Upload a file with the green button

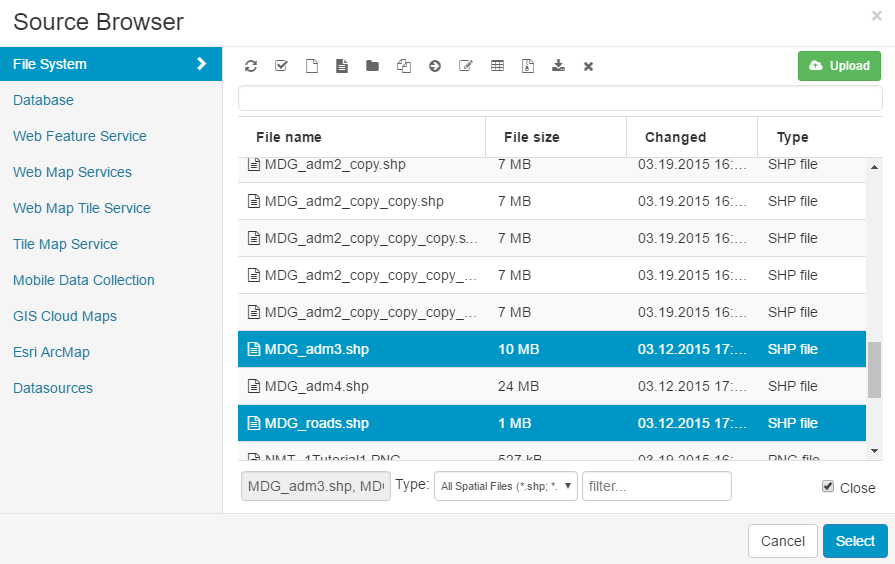click(839, 66)
